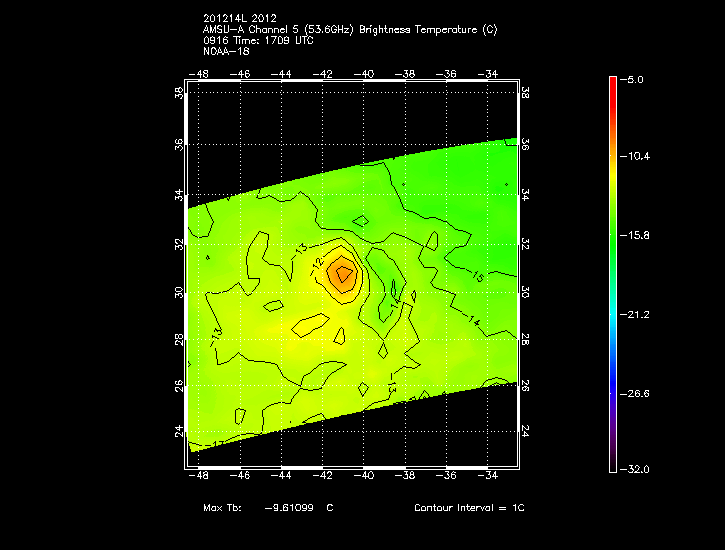Click the -40 longitude label on top axis

(x=365, y=74)
